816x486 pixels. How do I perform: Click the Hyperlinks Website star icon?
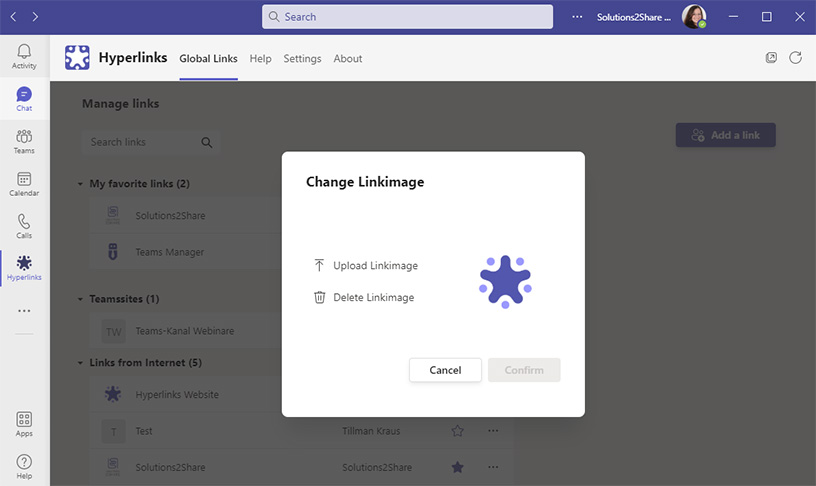point(113,394)
